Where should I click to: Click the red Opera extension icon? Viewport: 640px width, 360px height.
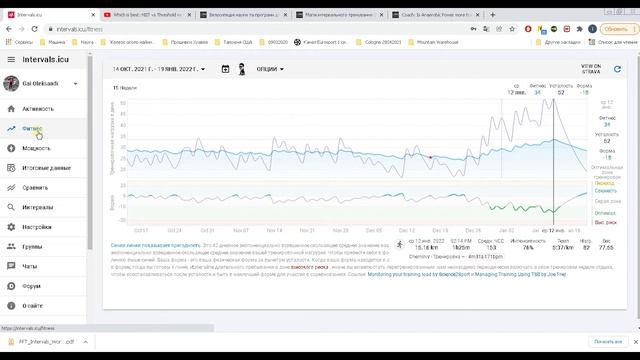[528, 29]
